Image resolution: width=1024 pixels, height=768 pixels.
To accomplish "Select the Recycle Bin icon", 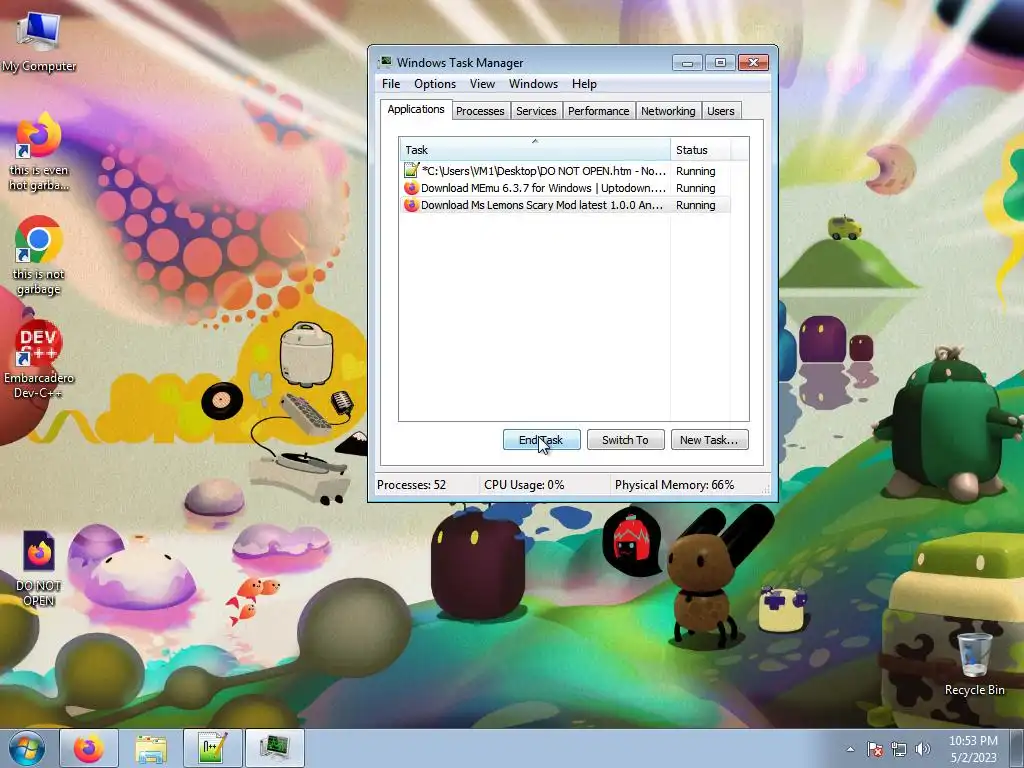I will [x=974, y=664].
